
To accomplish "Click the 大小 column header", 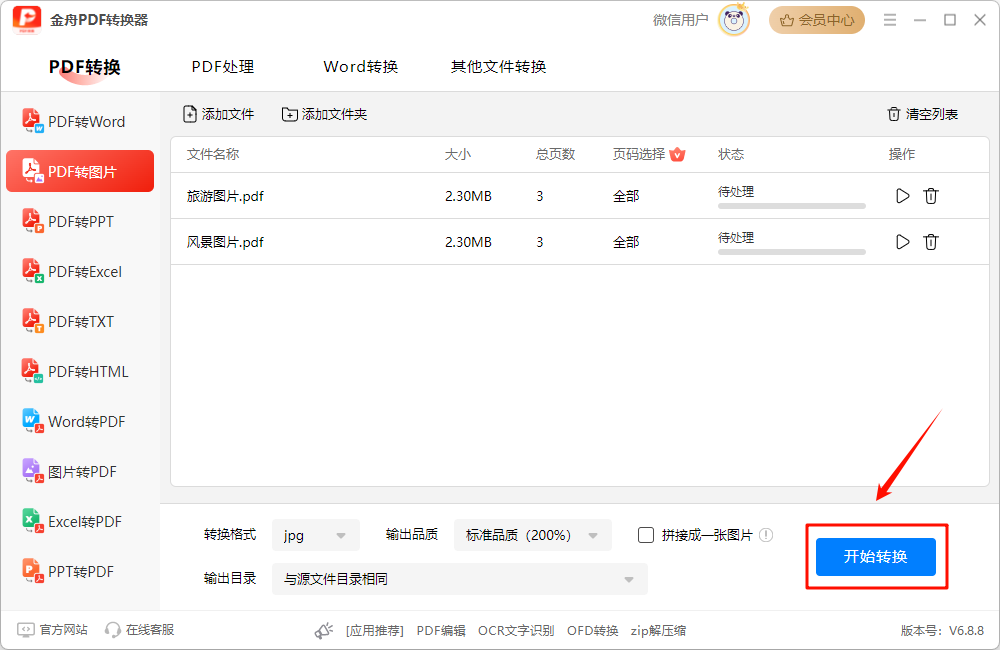I will (x=458, y=154).
